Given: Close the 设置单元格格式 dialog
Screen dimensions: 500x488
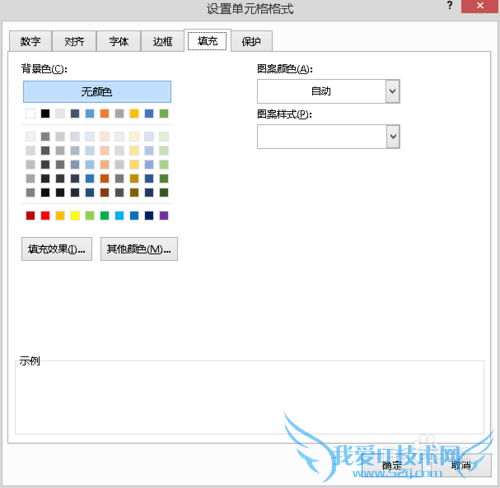Looking at the screenshot, I should pyautogui.click(x=480, y=6).
